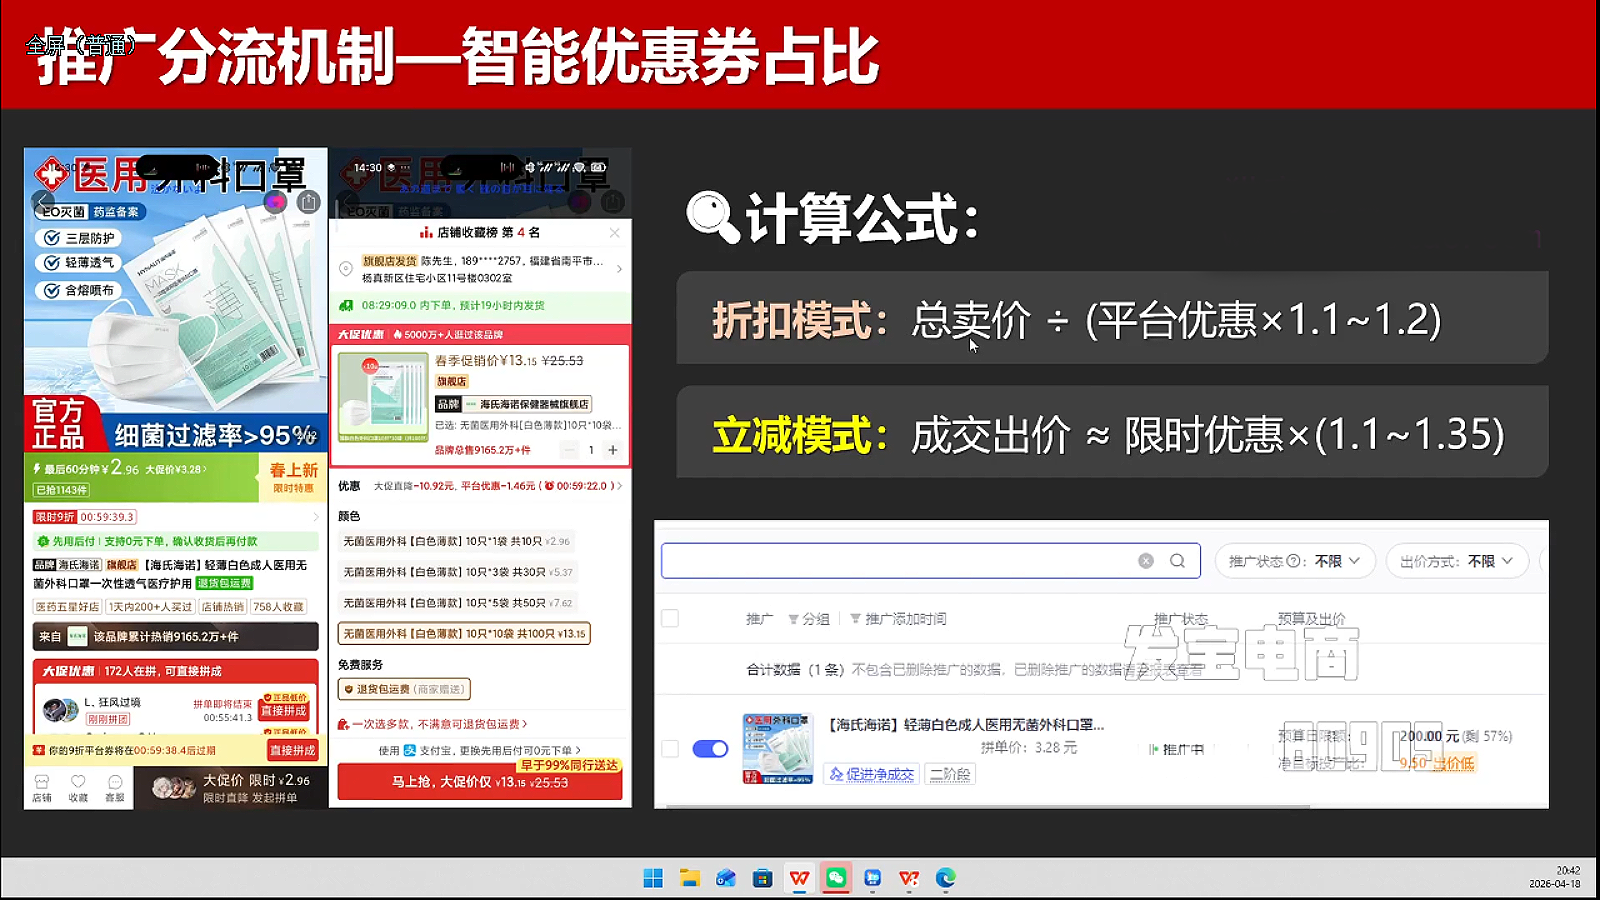Clear the search box with the X icon

(x=1146, y=561)
